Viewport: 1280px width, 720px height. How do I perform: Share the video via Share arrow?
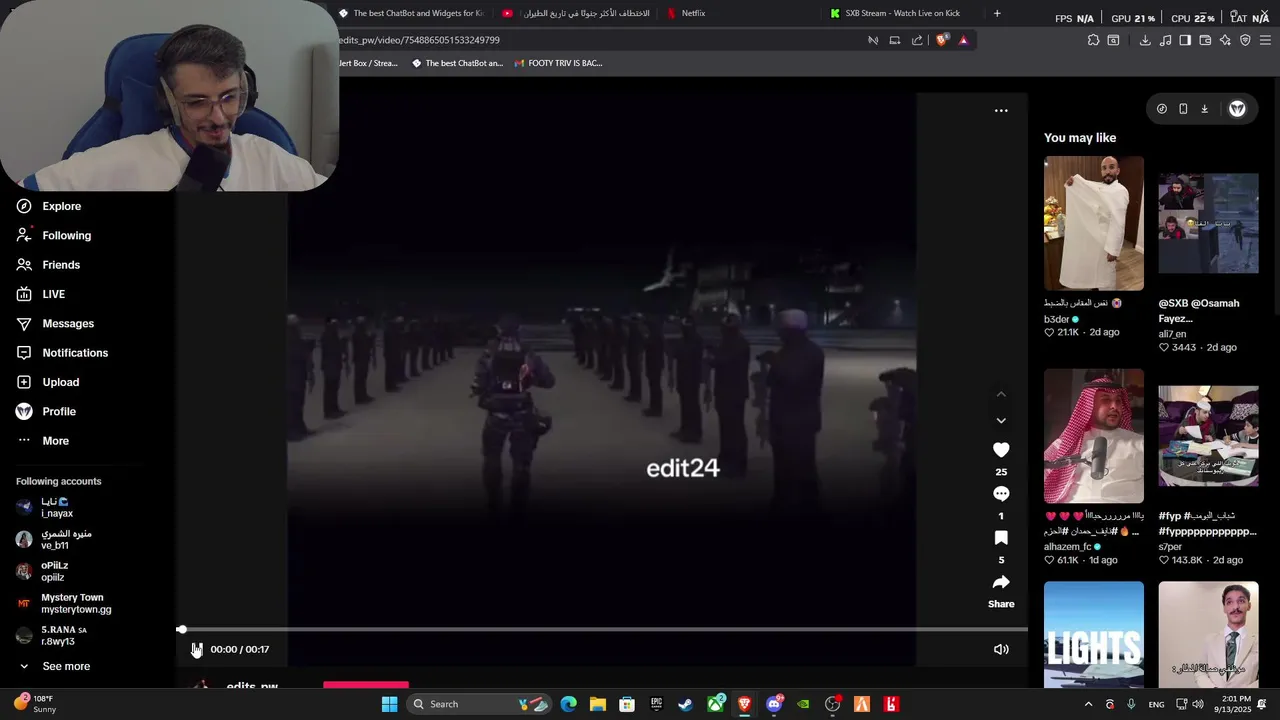(x=1001, y=582)
